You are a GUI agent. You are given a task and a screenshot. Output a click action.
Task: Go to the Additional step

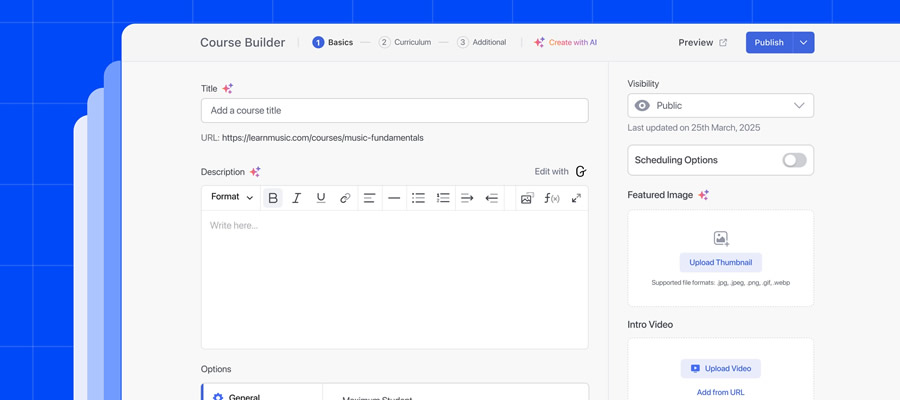click(x=482, y=42)
